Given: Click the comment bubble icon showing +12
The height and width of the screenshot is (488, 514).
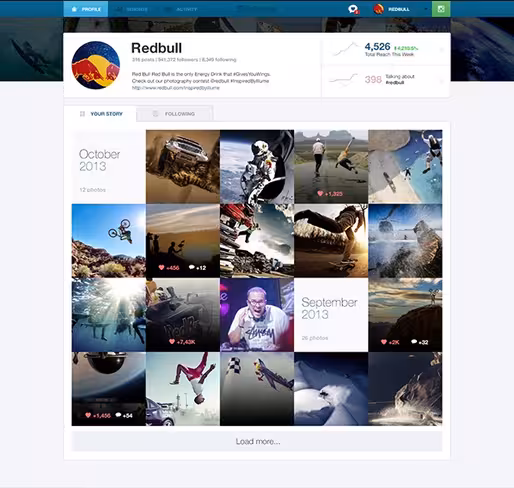Looking at the screenshot, I should [192, 267].
